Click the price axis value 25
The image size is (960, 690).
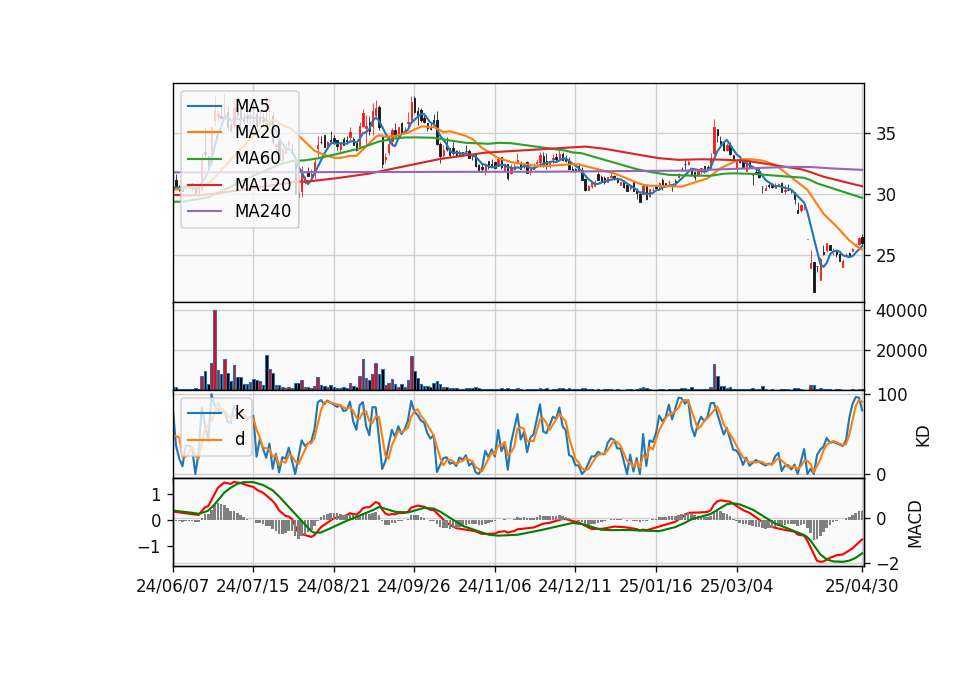[x=886, y=256]
